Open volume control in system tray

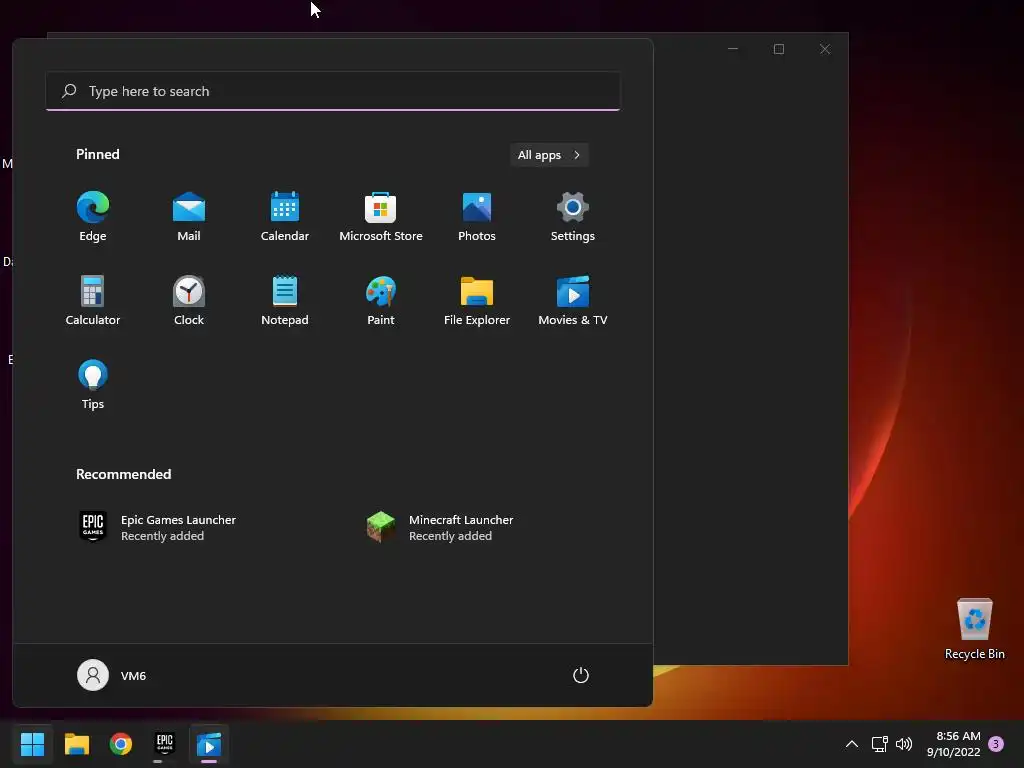(x=904, y=744)
